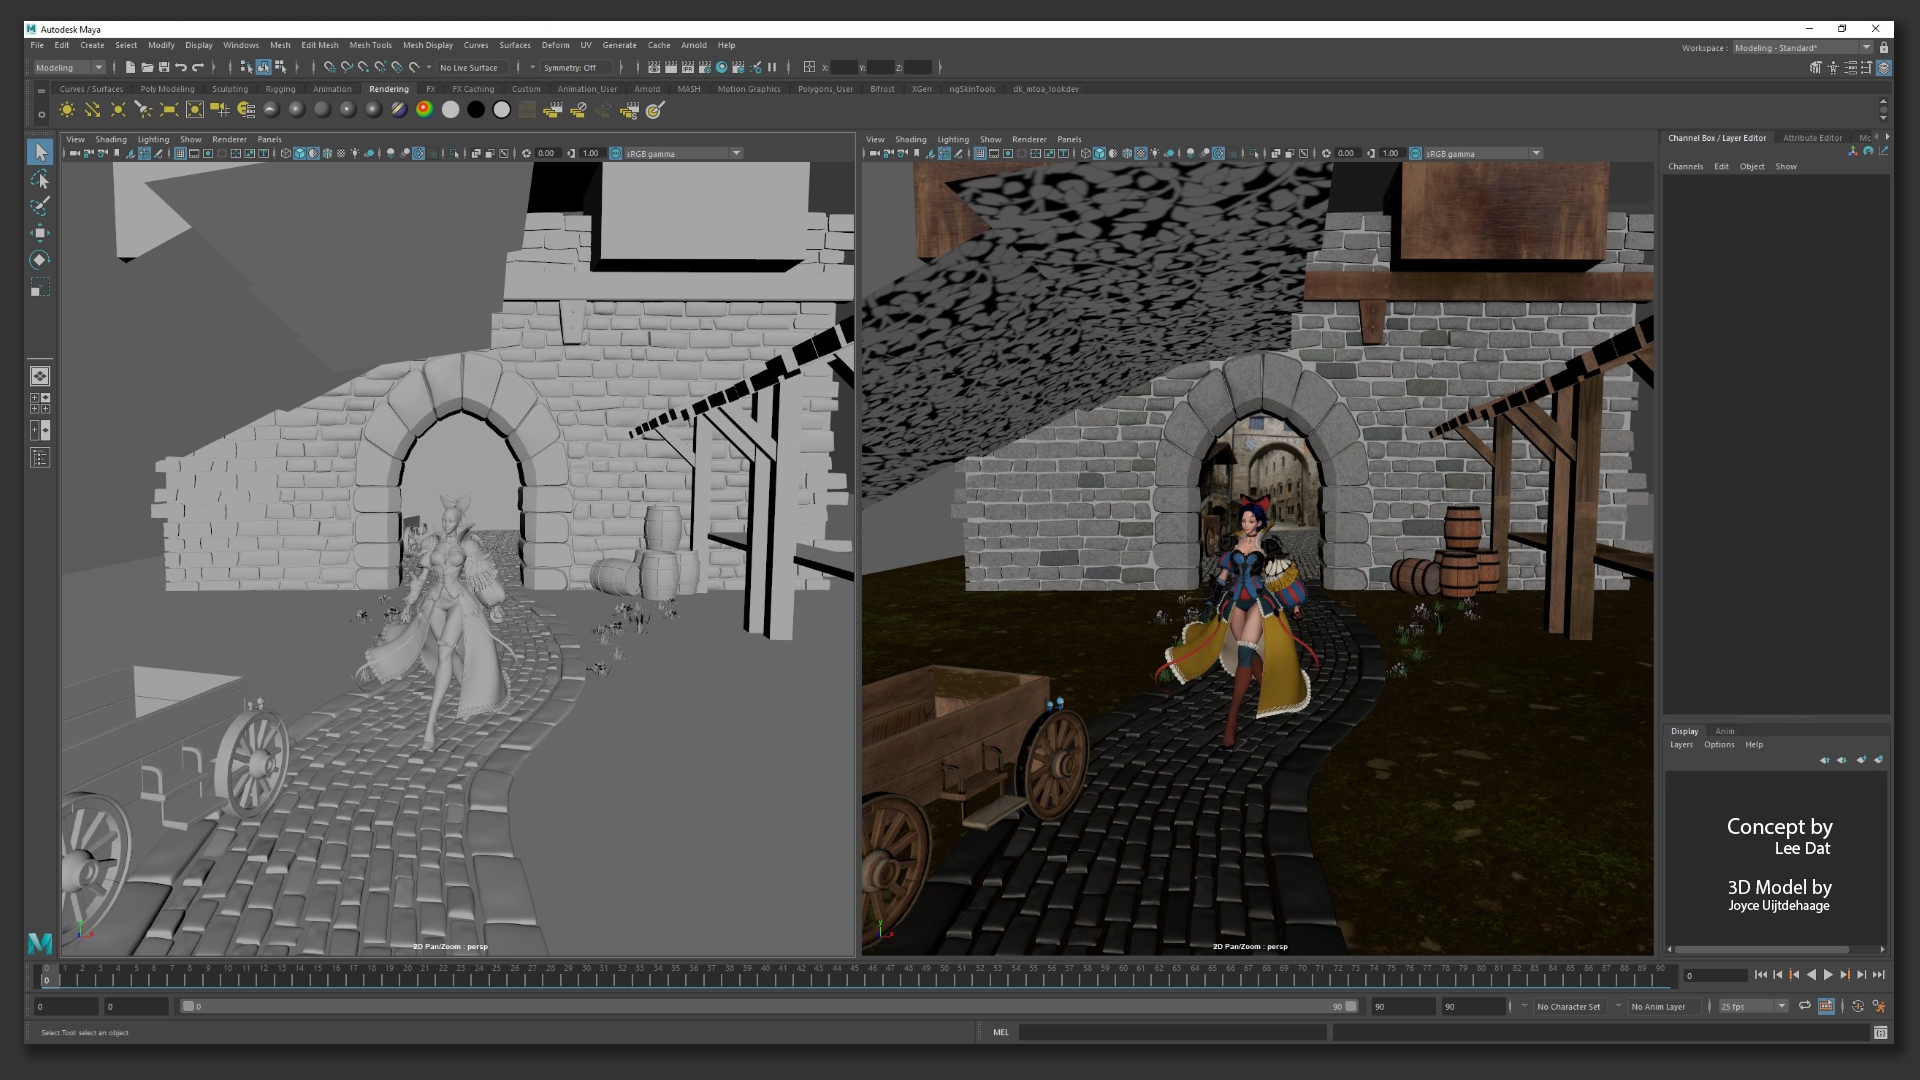Open animation preferences running-man icon

point(1879,1006)
